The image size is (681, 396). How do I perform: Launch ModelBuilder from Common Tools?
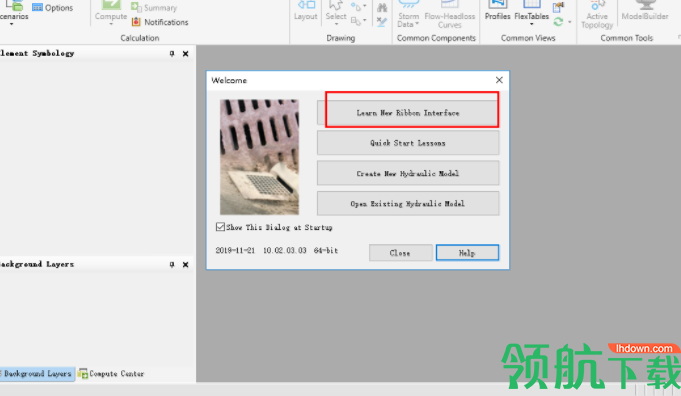(645, 11)
